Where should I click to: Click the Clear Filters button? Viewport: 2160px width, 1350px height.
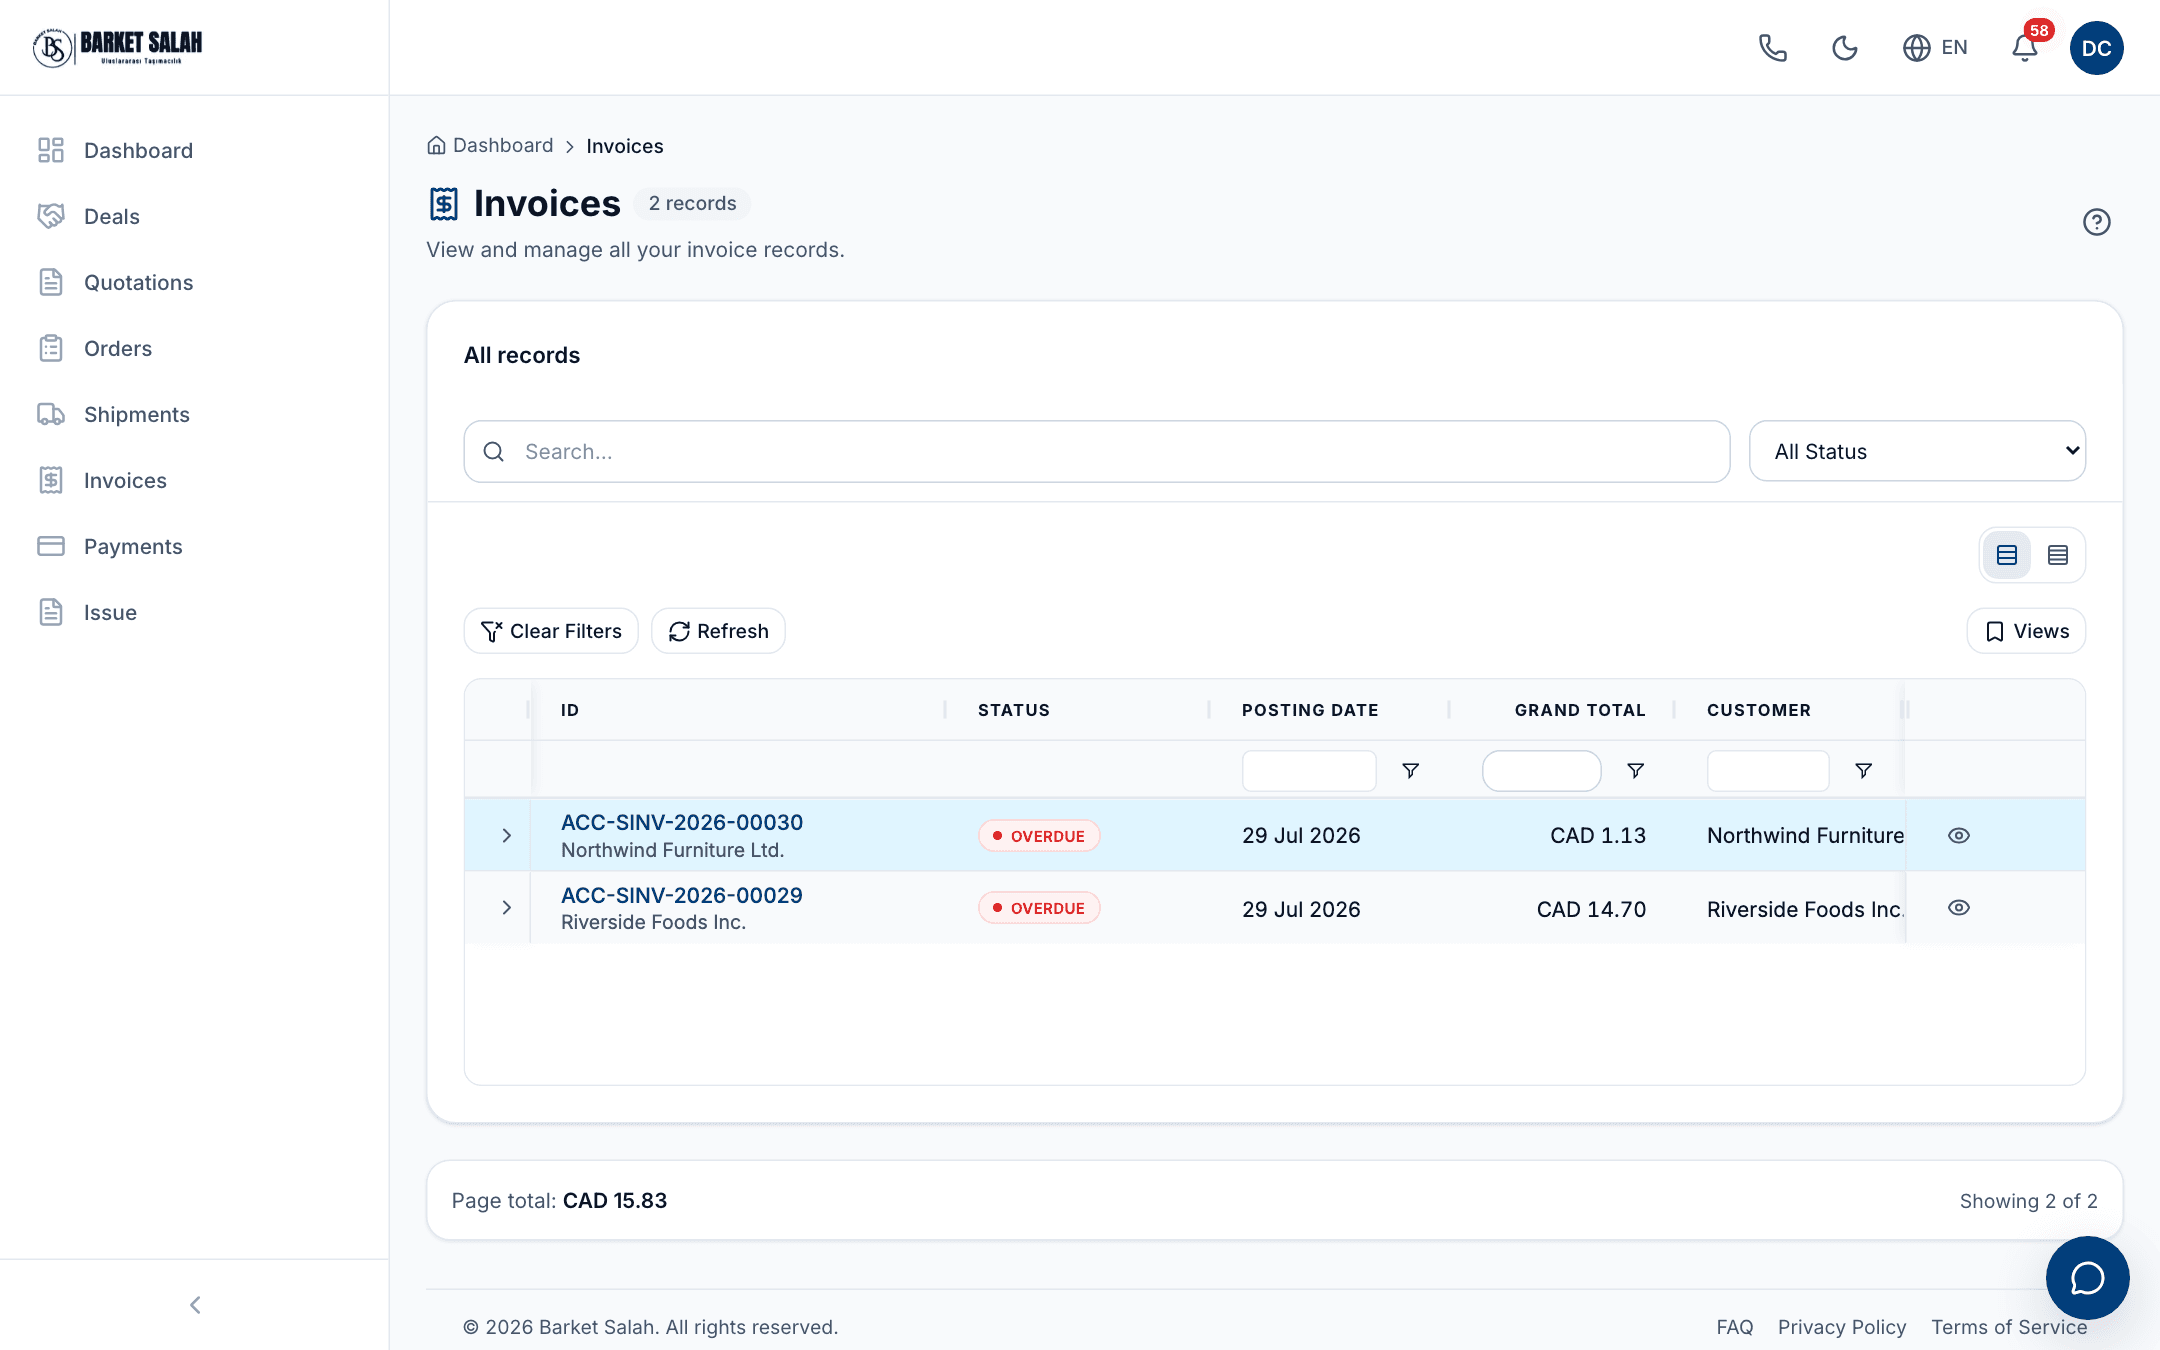tap(550, 631)
